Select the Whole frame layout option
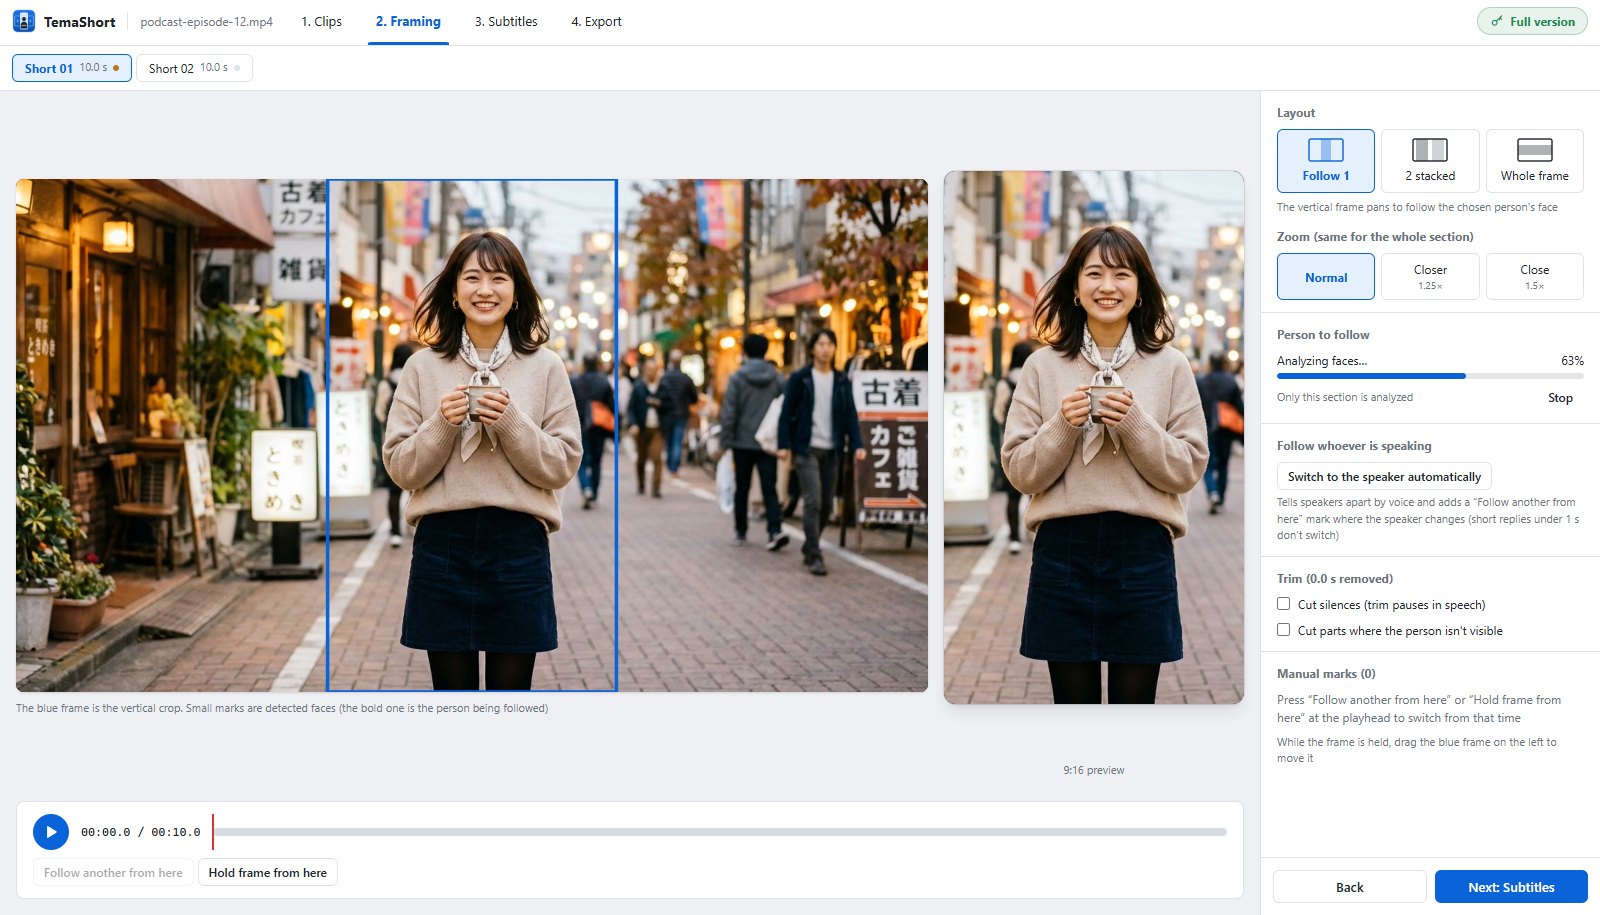This screenshot has height=915, width=1600. point(1535,161)
